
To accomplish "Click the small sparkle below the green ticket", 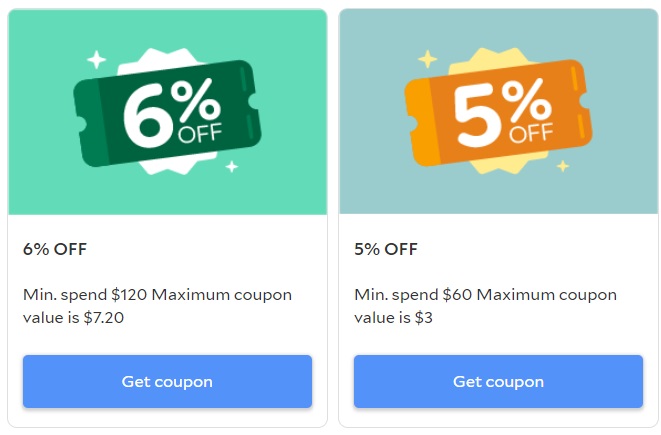I will pyautogui.click(x=231, y=166).
